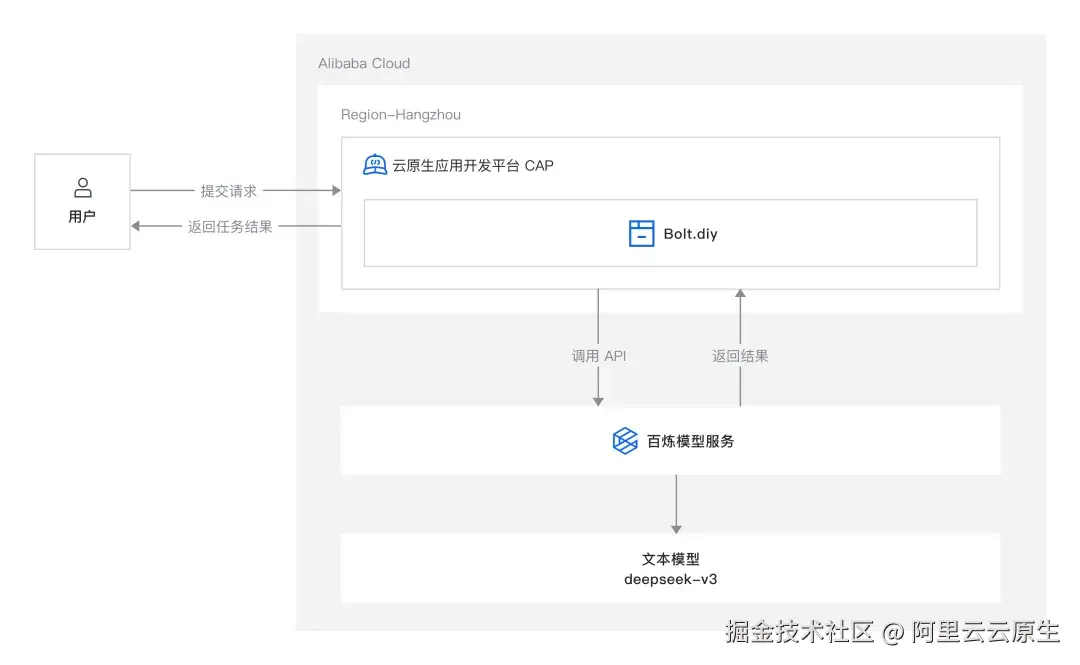Click the person symbol above 用户 text
Screen dimensions: 1080x665
[x=82, y=186]
